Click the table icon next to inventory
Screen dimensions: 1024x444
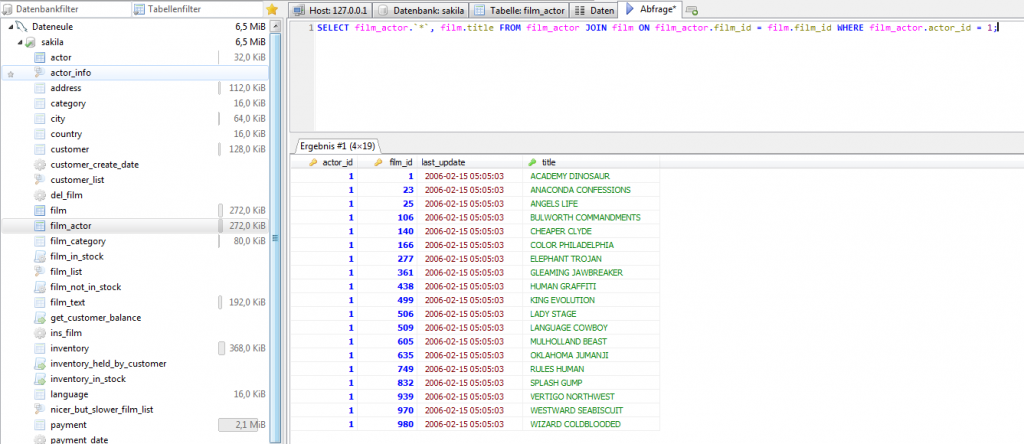[x=39, y=349]
